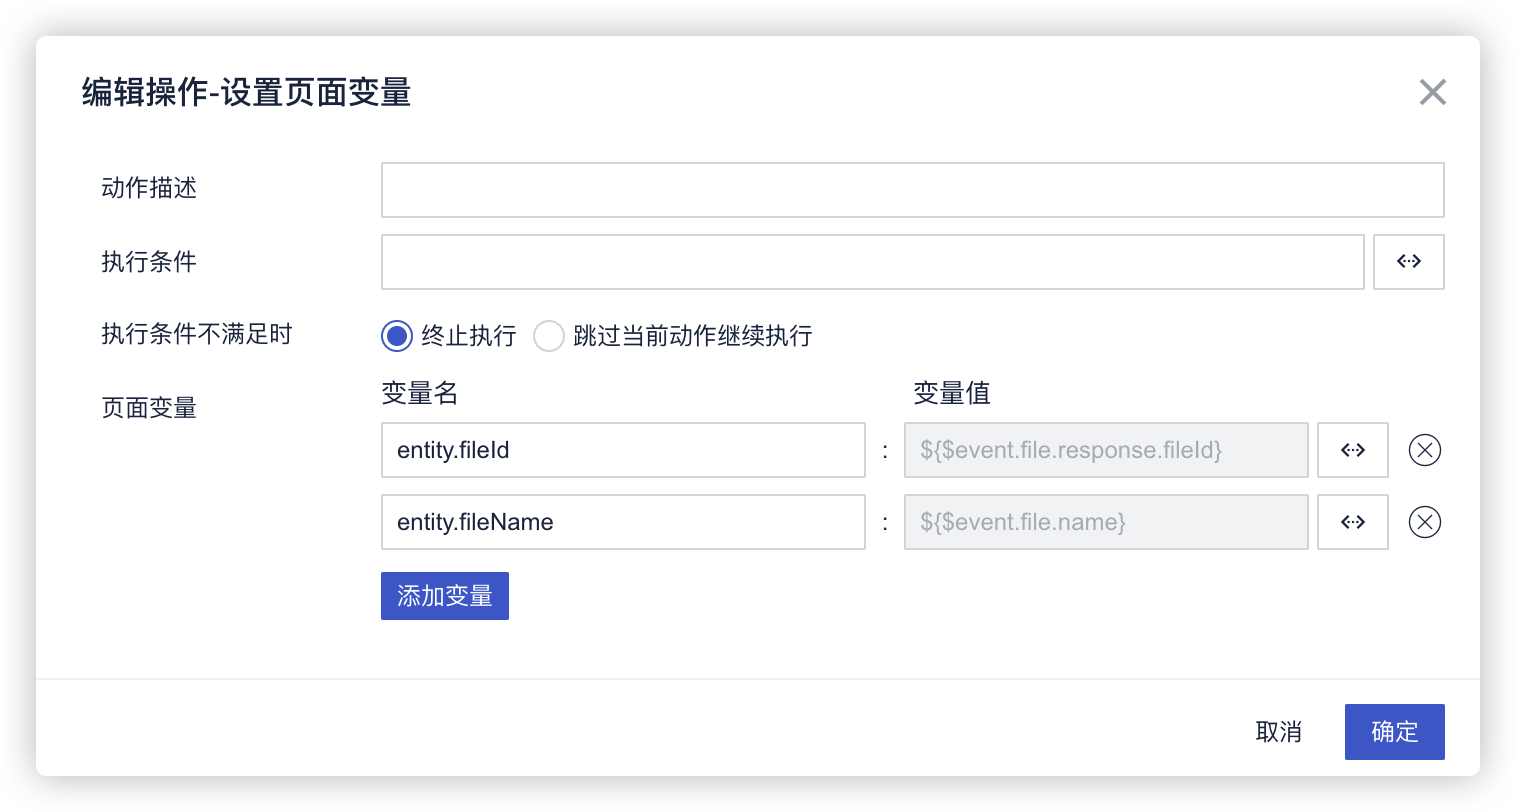The width and height of the screenshot is (1516, 812).
Task: Choose 跳过当前动作继续执行 radio option
Action: tap(549, 336)
